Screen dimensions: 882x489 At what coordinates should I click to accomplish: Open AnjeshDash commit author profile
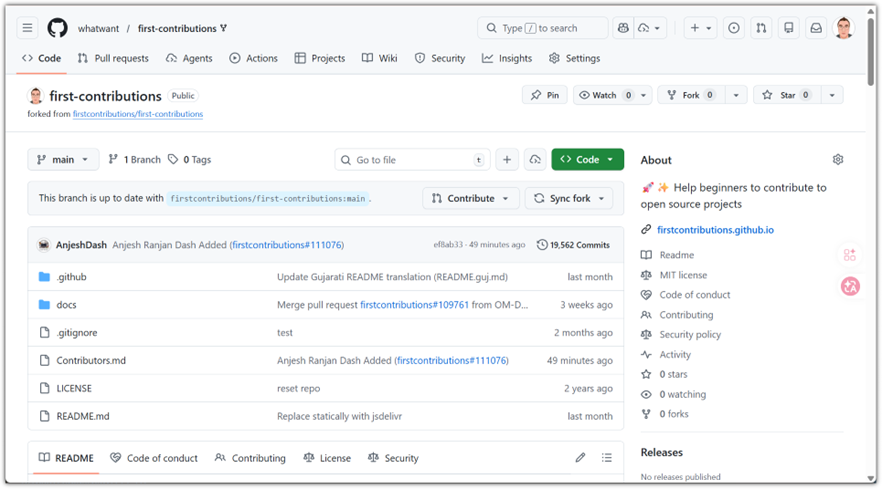tap(81, 245)
